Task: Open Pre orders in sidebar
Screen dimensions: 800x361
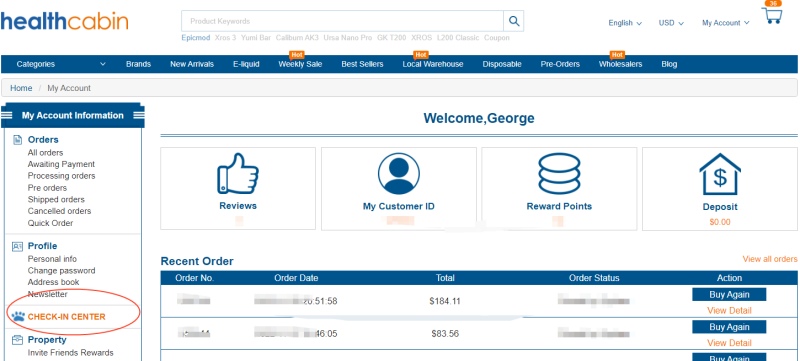Action: tap(47, 188)
